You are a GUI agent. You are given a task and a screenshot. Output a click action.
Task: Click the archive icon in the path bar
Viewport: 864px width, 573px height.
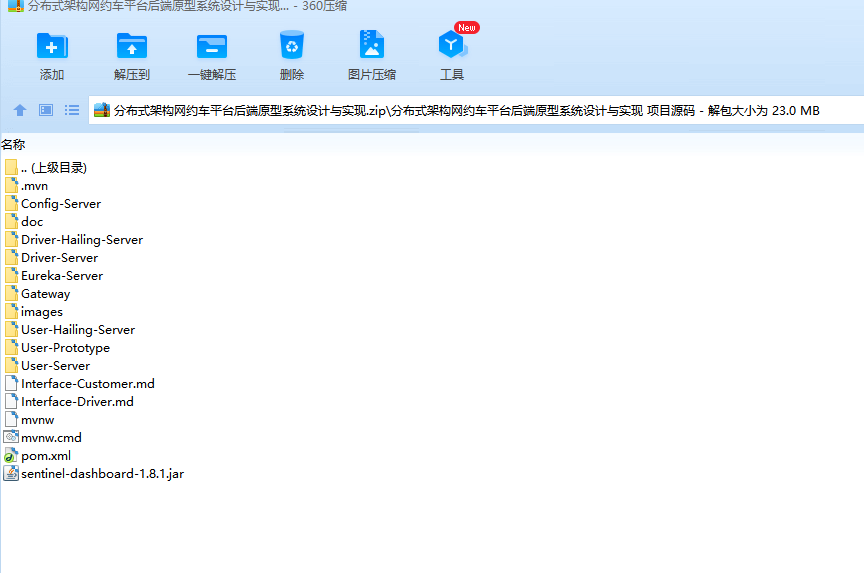point(102,110)
